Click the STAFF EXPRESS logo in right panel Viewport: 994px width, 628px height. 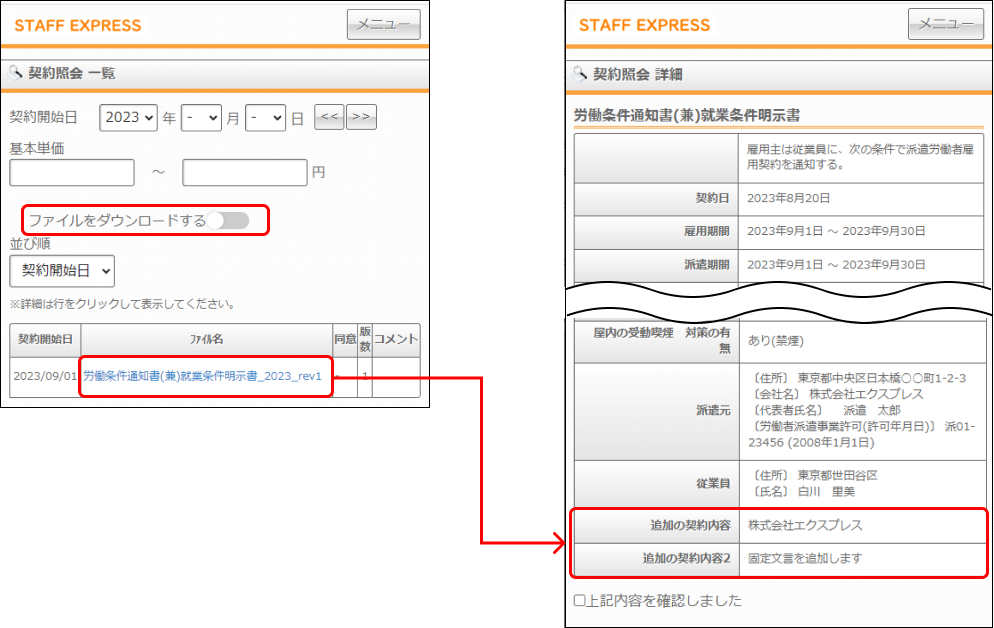coord(644,25)
